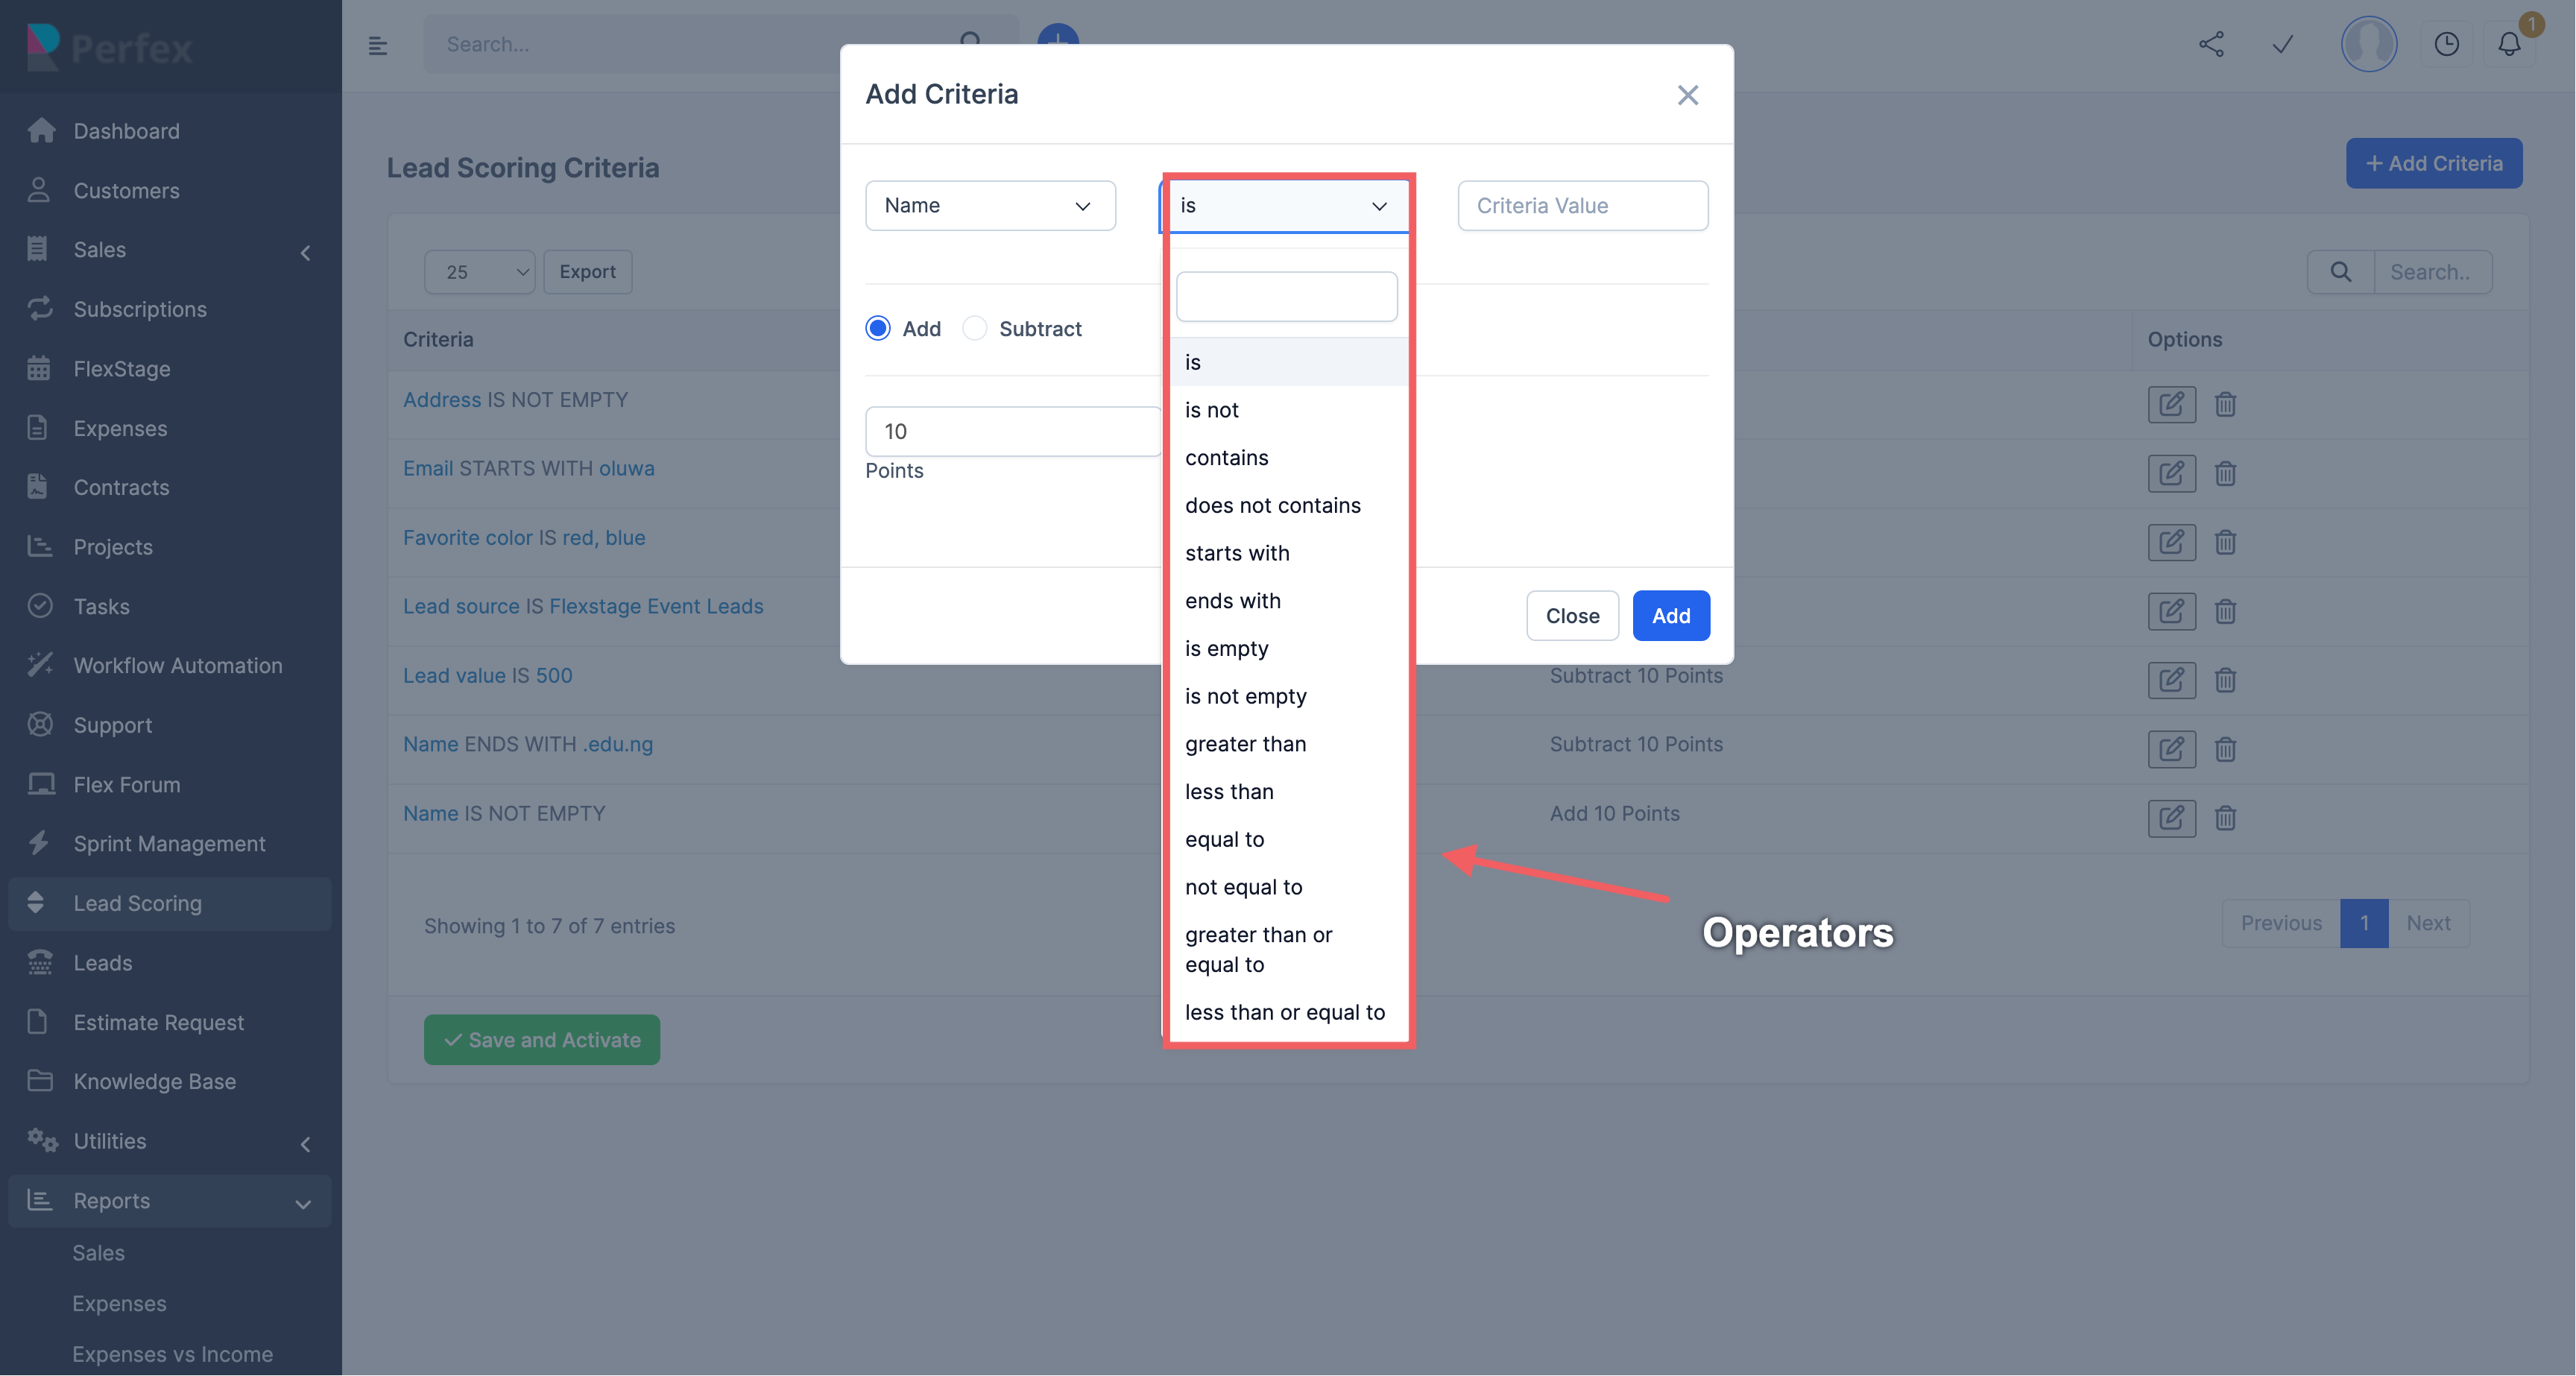The image size is (2576, 1376).
Task: Click the share icon in top bar
Action: [2211, 44]
